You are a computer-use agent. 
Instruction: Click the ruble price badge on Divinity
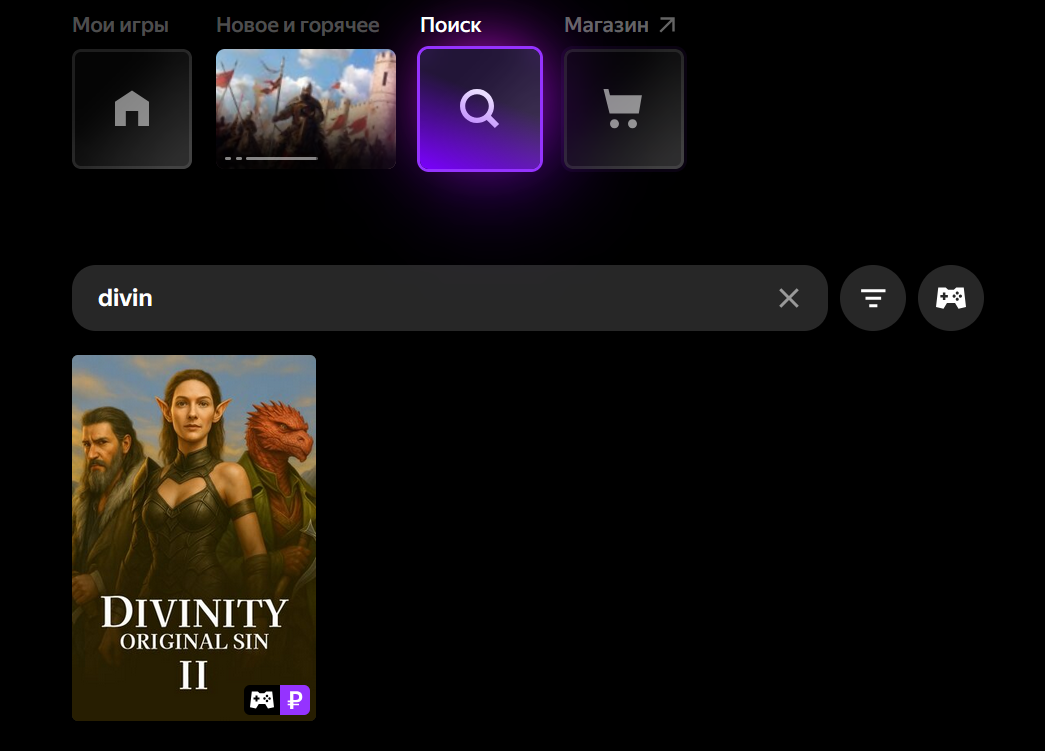295,700
